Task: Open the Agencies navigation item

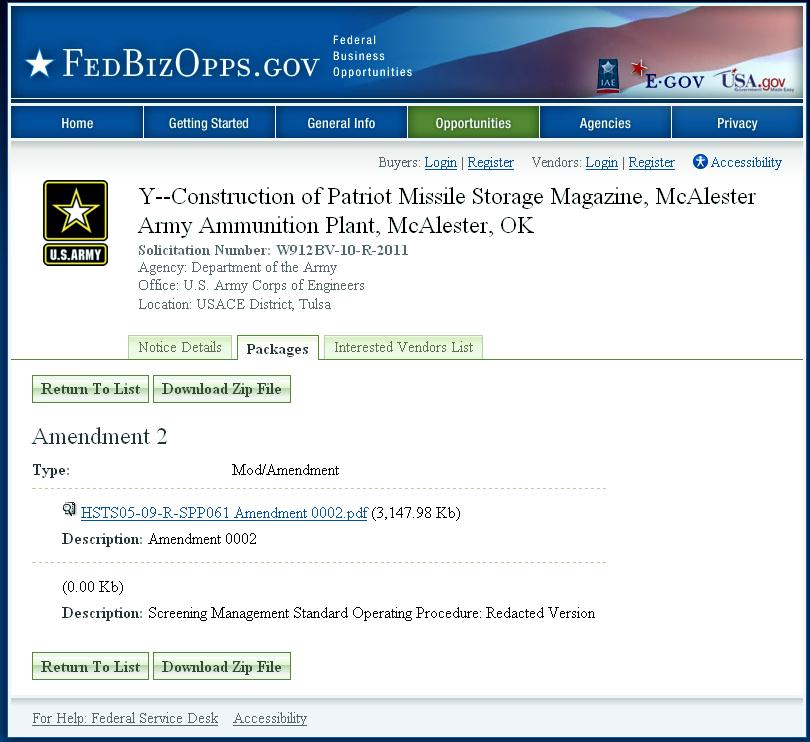Action: click(x=605, y=123)
